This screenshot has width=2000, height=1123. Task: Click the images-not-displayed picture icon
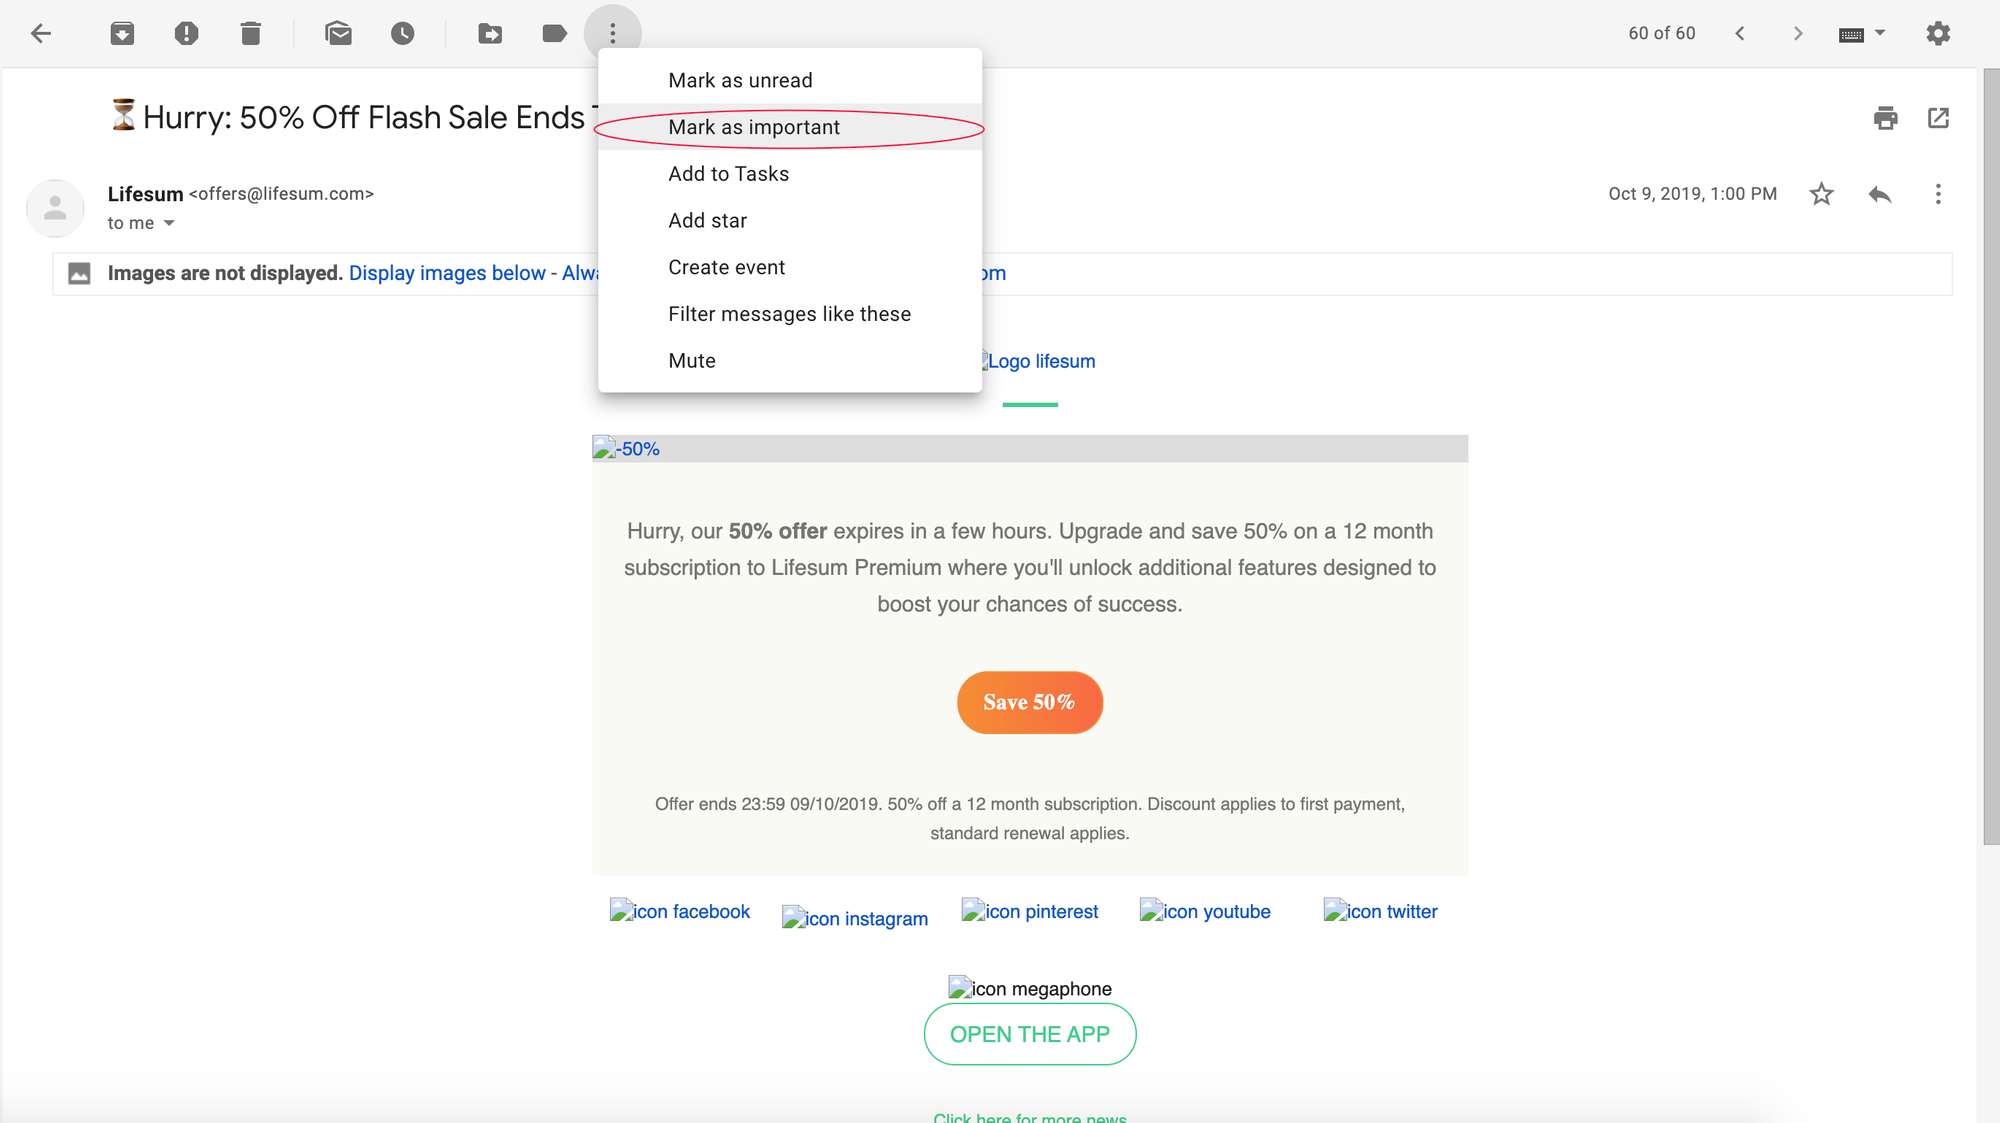pyautogui.click(x=79, y=273)
